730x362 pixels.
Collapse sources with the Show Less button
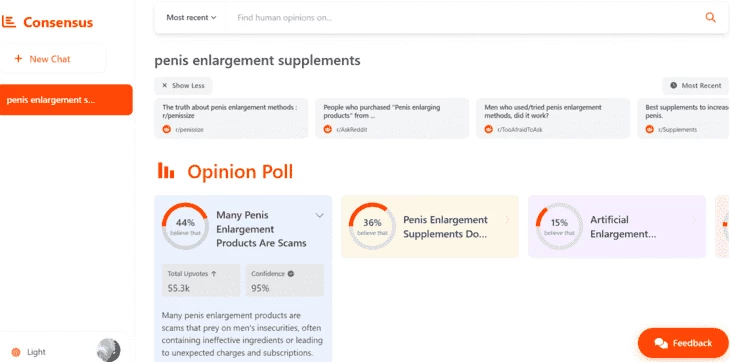(183, 86)
